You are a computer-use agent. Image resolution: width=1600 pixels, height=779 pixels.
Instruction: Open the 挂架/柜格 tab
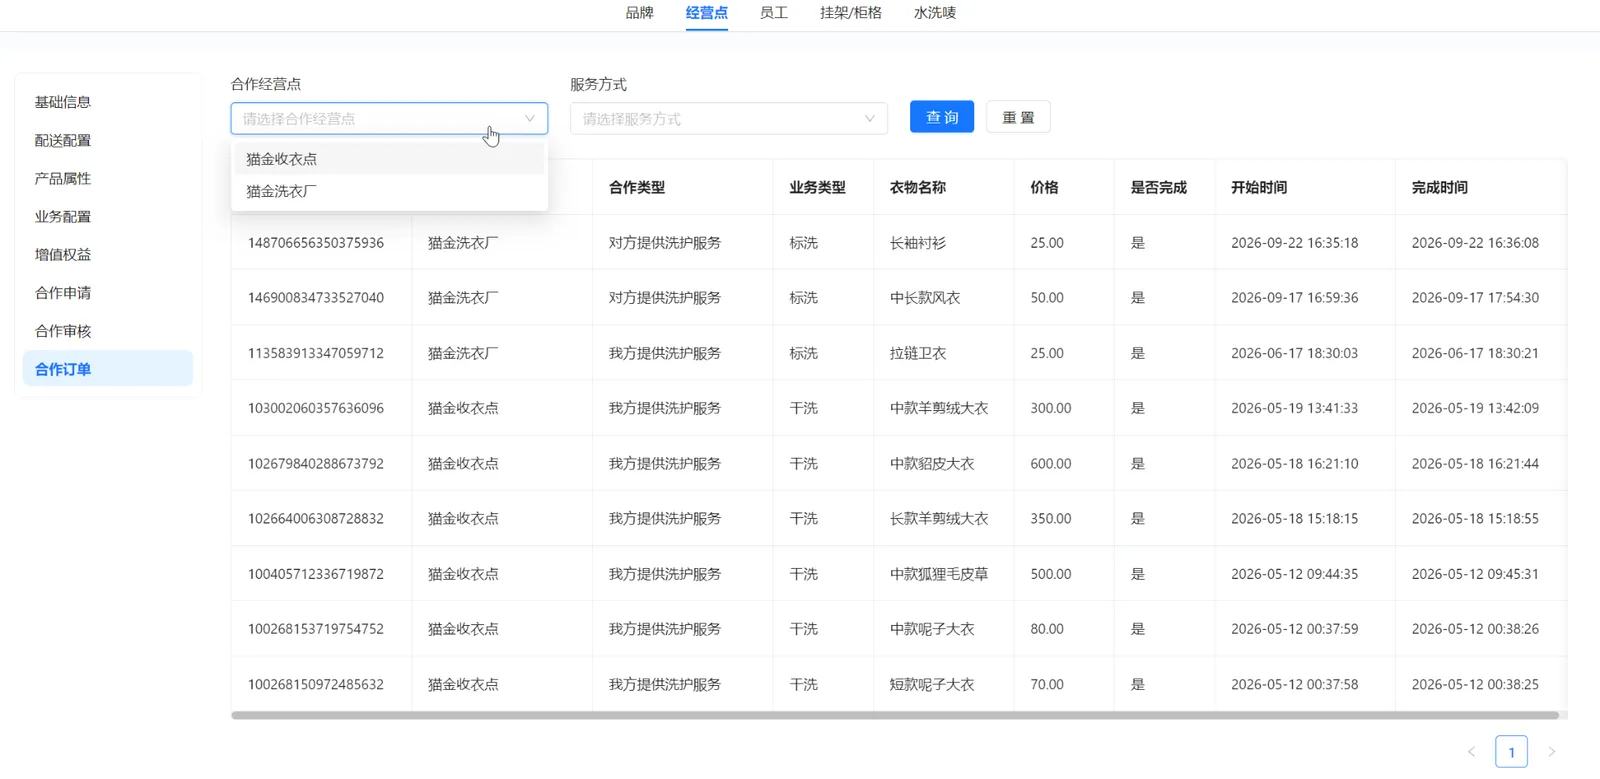pos(851,13)
